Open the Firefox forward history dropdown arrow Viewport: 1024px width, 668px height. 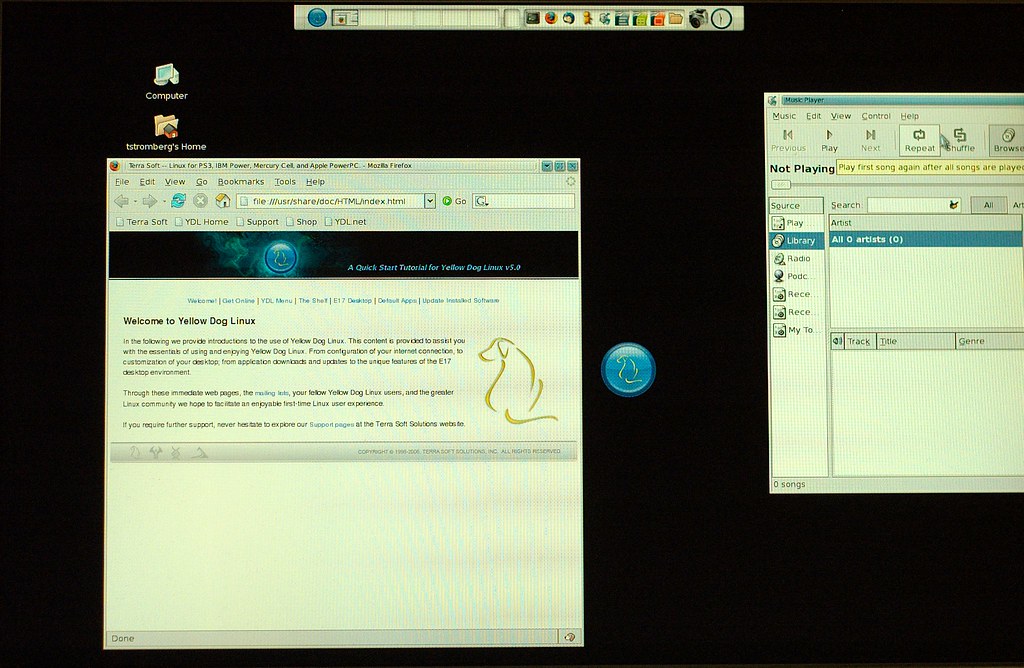[163, 202]
